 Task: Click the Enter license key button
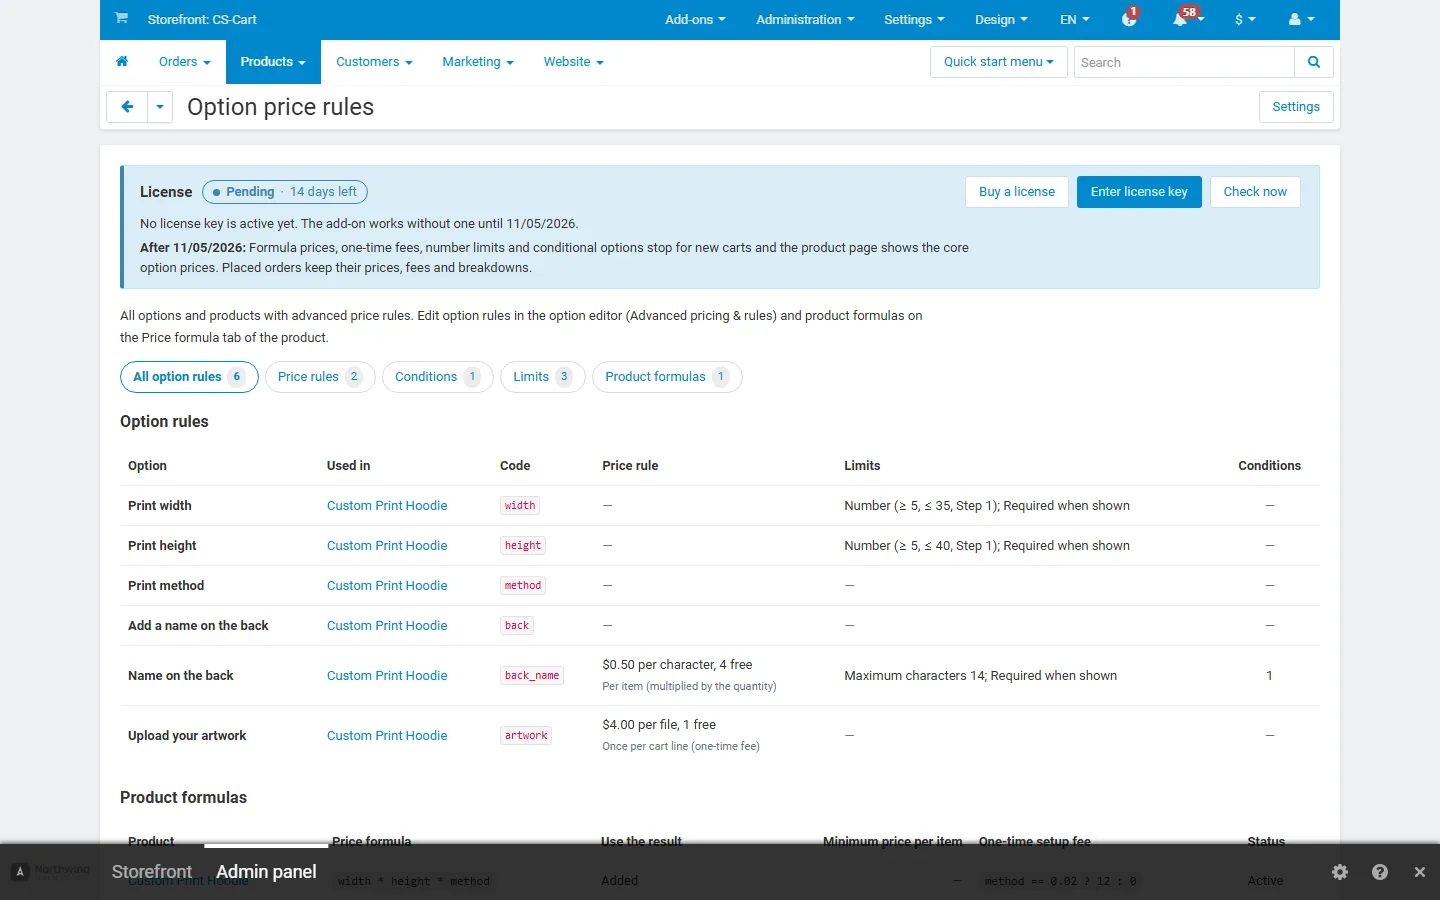1139,192
